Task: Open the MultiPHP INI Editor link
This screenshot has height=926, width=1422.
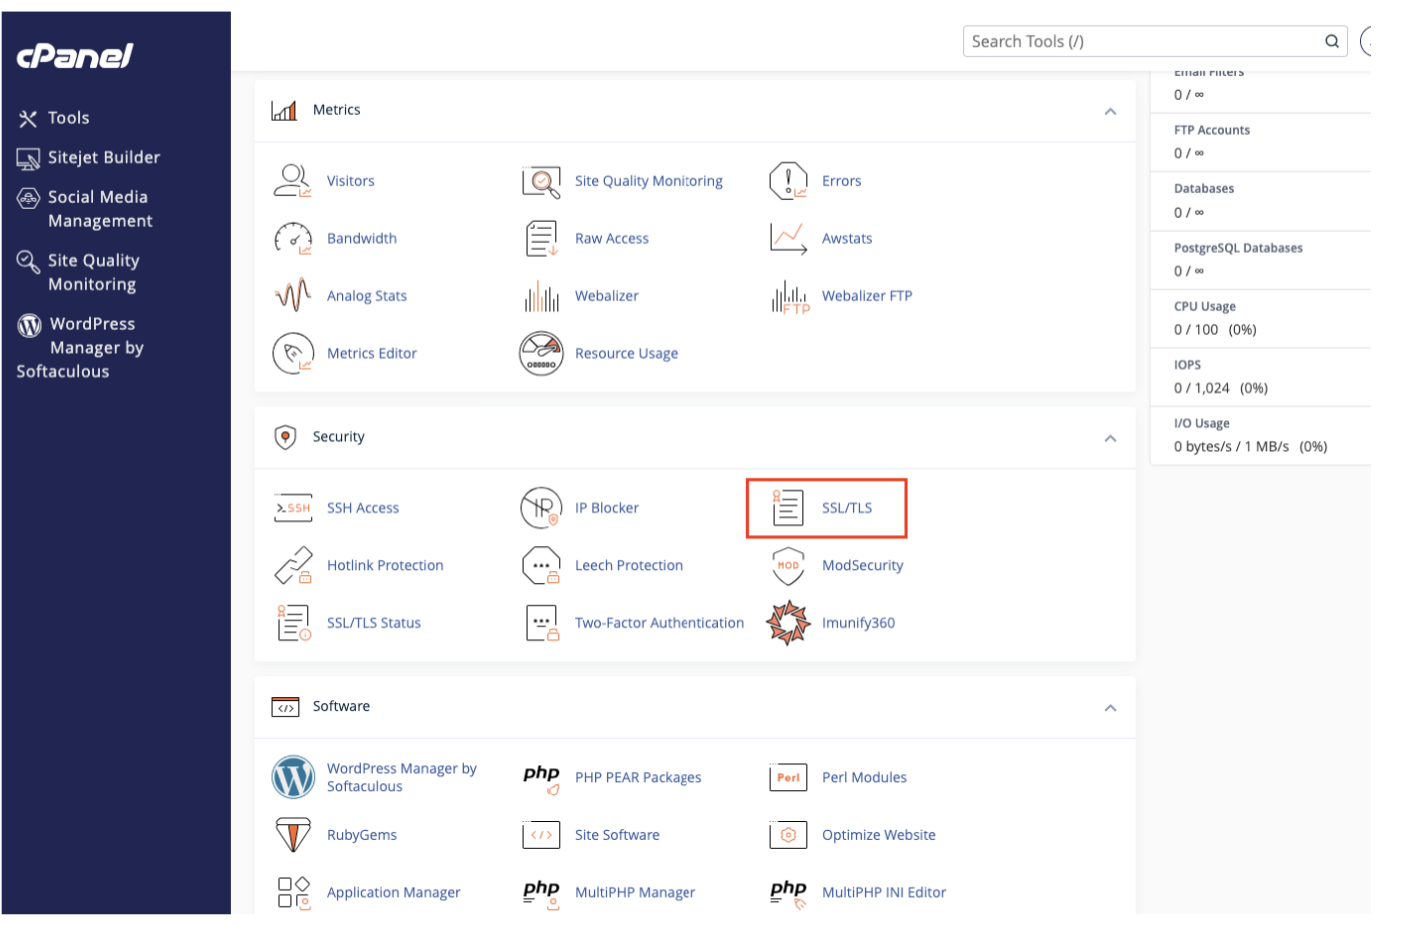Action: coord(884,893)
